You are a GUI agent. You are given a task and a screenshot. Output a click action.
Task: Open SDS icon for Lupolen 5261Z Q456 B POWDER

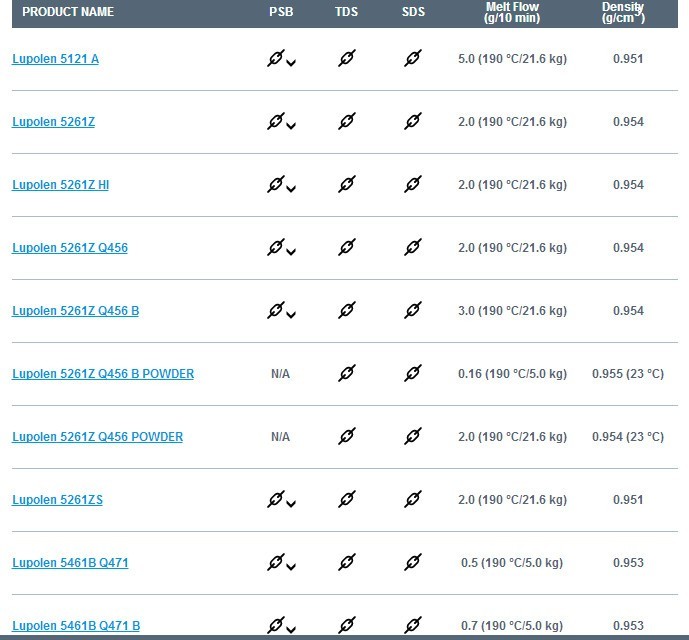click(413, 373)
